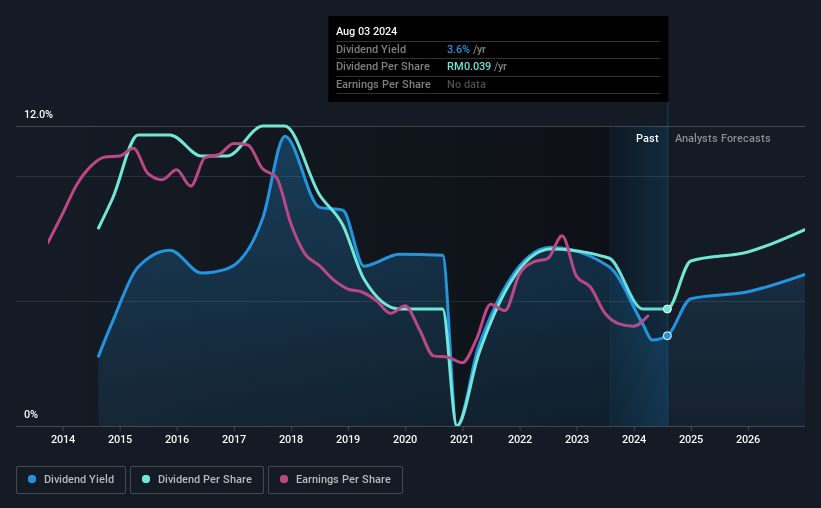Click the blue Dividend Yield data point marker
The image size is (821, 508).
point(667,336)
